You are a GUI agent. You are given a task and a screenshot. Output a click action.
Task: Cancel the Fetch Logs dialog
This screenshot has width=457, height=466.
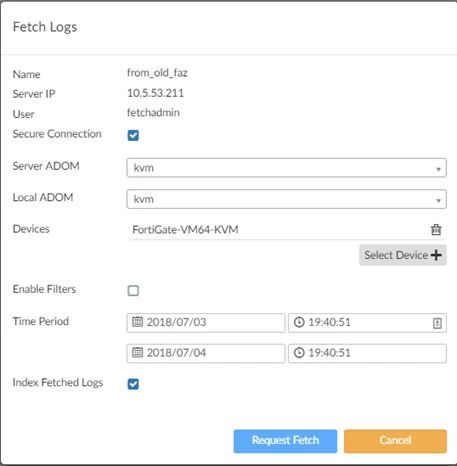[x=395, y=441]
